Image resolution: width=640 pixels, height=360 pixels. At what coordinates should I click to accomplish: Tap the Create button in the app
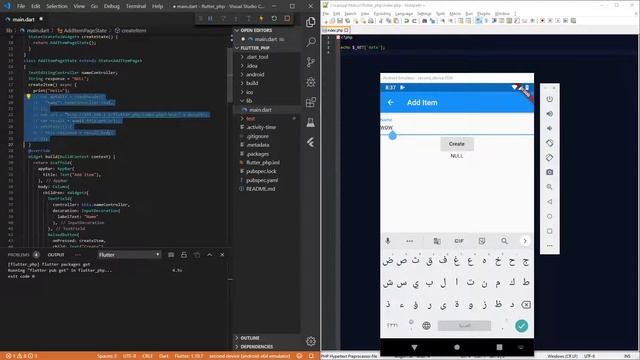click(x=456, y=144)
